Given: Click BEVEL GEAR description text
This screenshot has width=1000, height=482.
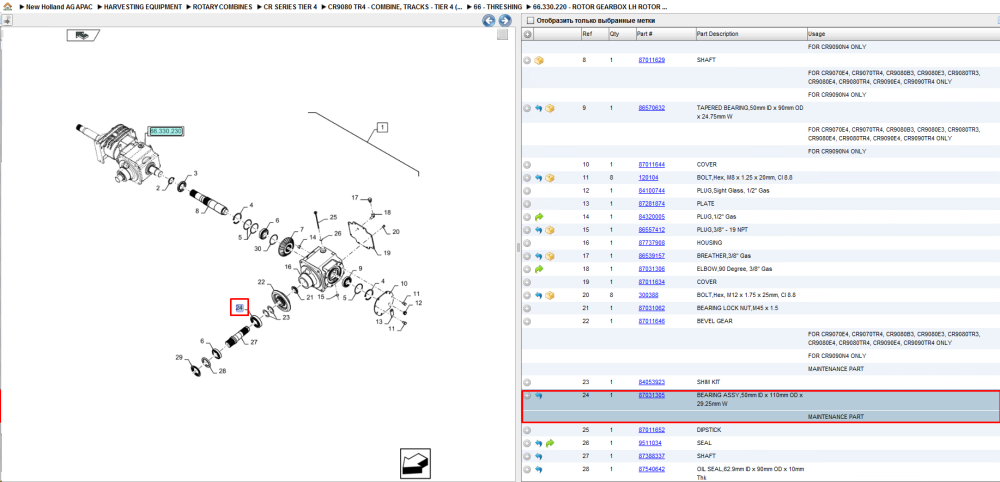Looking at the screenshot, I should (x=715, y=321).
